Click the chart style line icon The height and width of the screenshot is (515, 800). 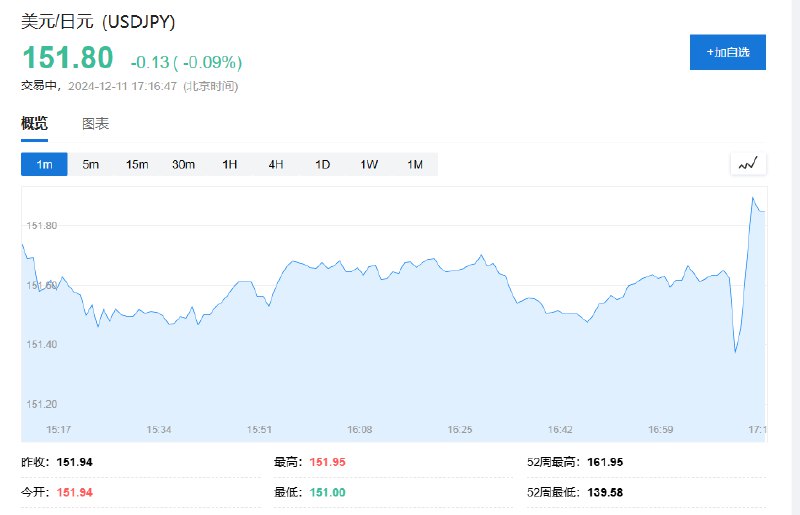coord(748,164)
